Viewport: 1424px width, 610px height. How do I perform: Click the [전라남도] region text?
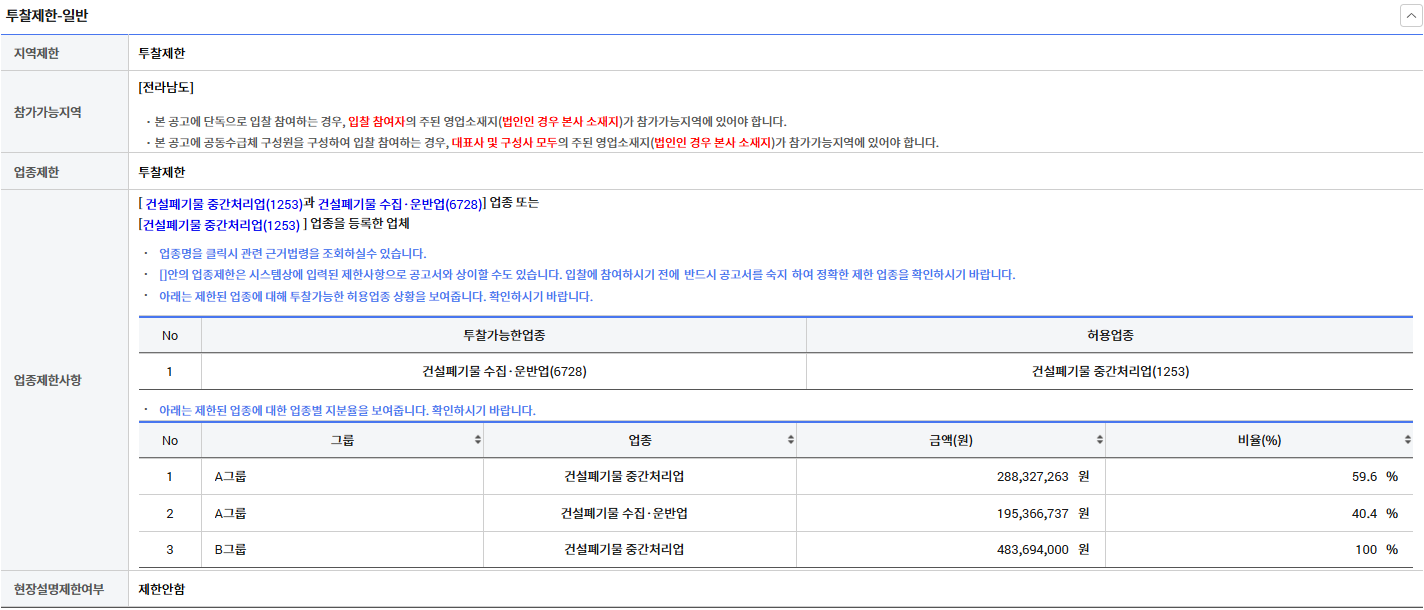coord(166,87)
